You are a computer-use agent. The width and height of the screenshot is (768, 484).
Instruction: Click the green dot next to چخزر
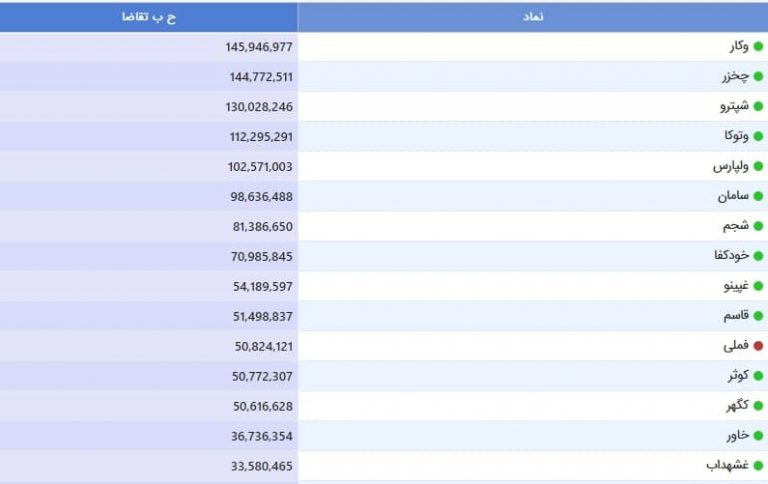(x=758, y=76)
